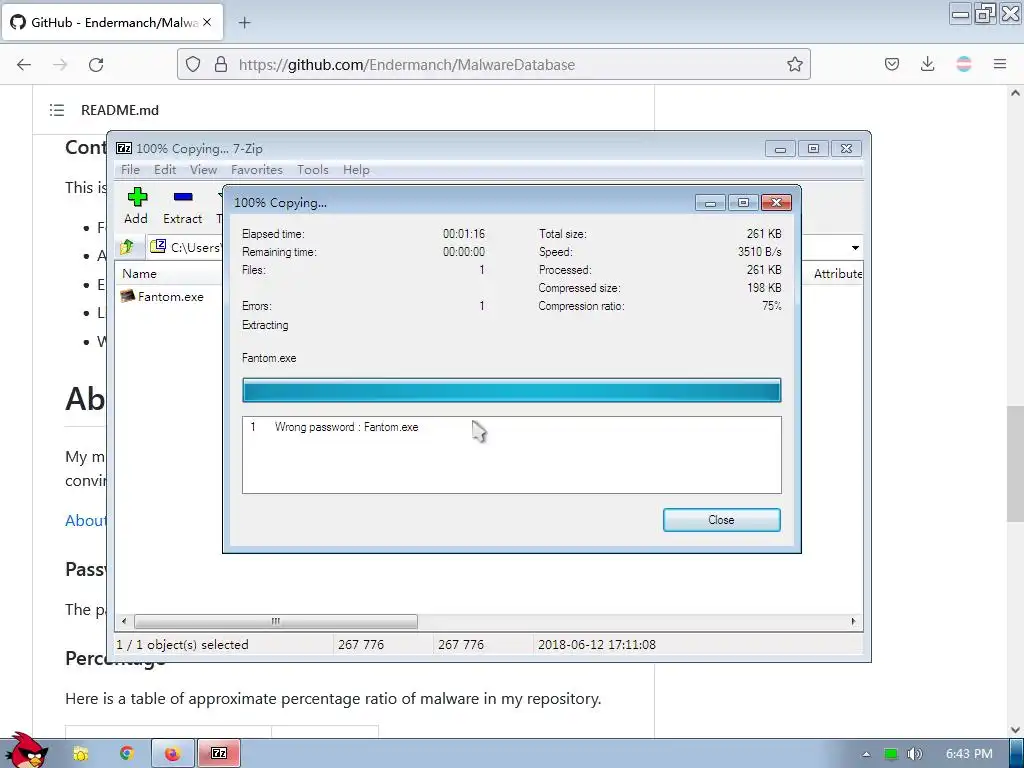
Task: Click the 7-Zip horizontal scrollbar thumb
Action: [276, 621]
